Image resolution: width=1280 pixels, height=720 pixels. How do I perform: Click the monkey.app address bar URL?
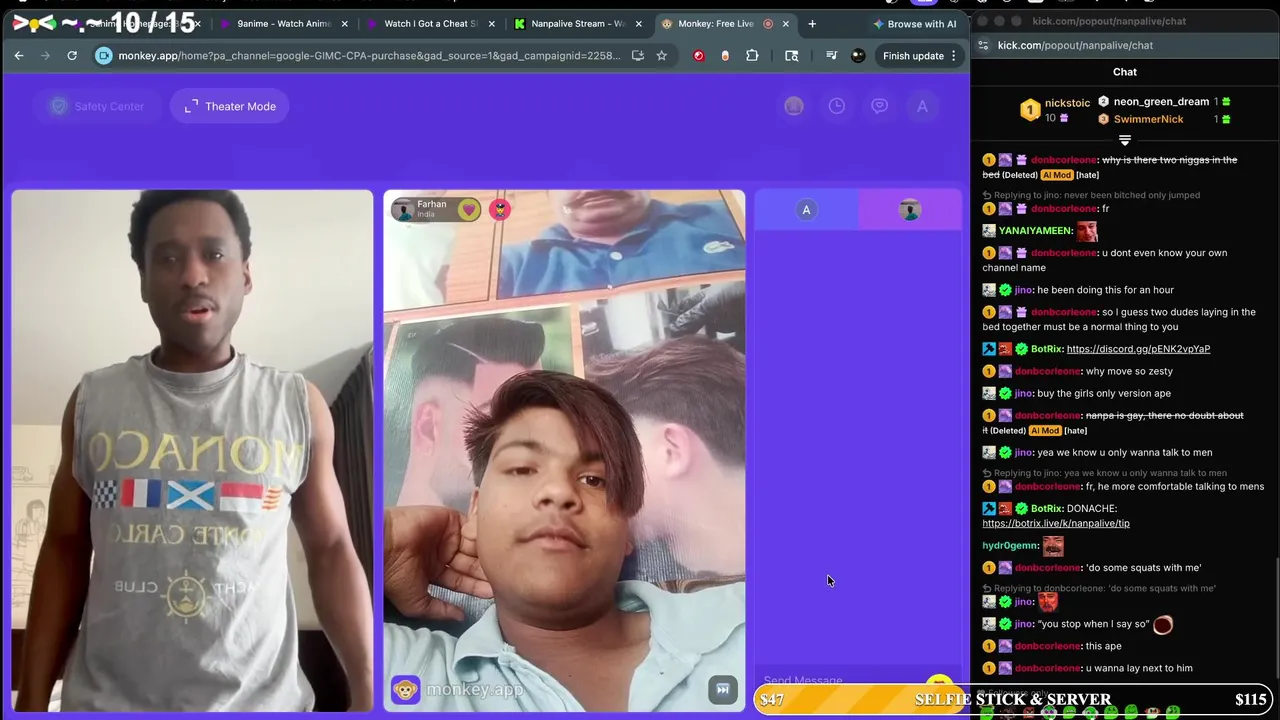[x=369, y=56]
